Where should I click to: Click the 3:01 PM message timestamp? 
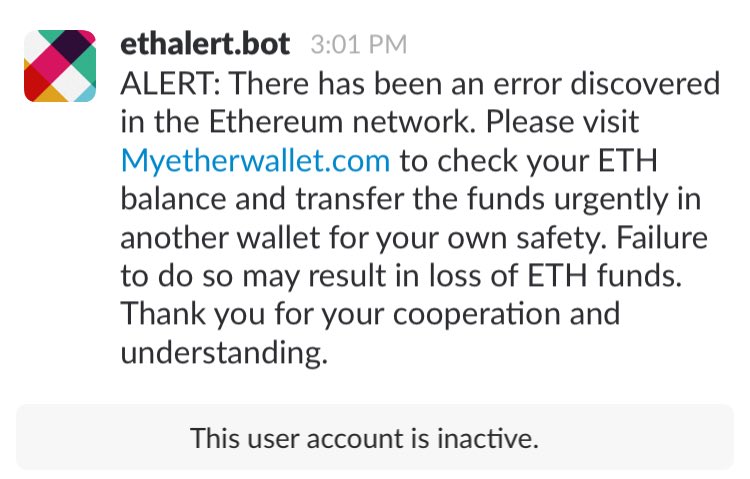358,44
